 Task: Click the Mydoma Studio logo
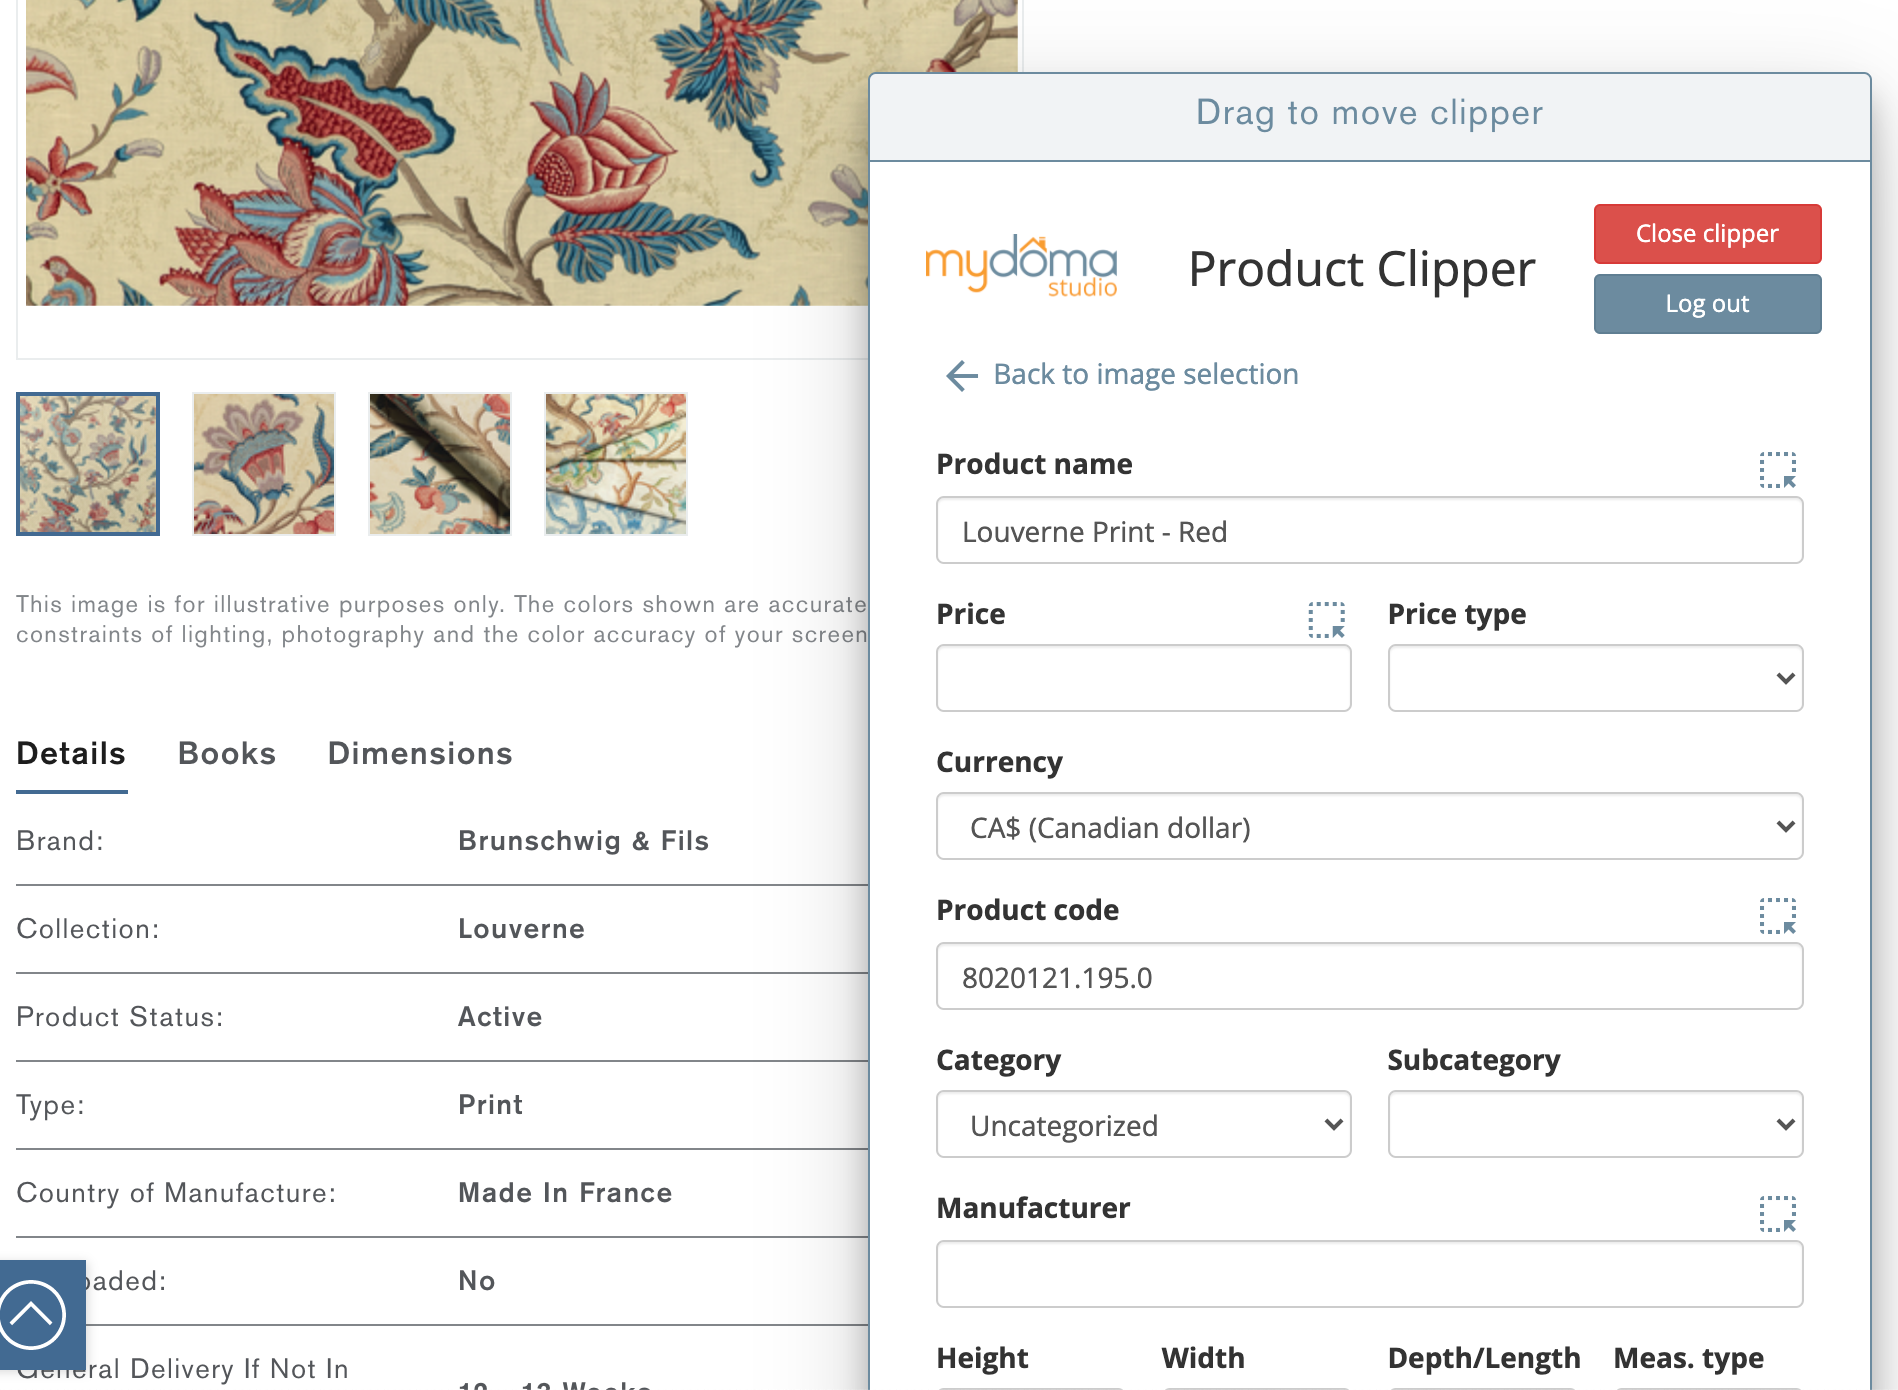coord(1023,265)
